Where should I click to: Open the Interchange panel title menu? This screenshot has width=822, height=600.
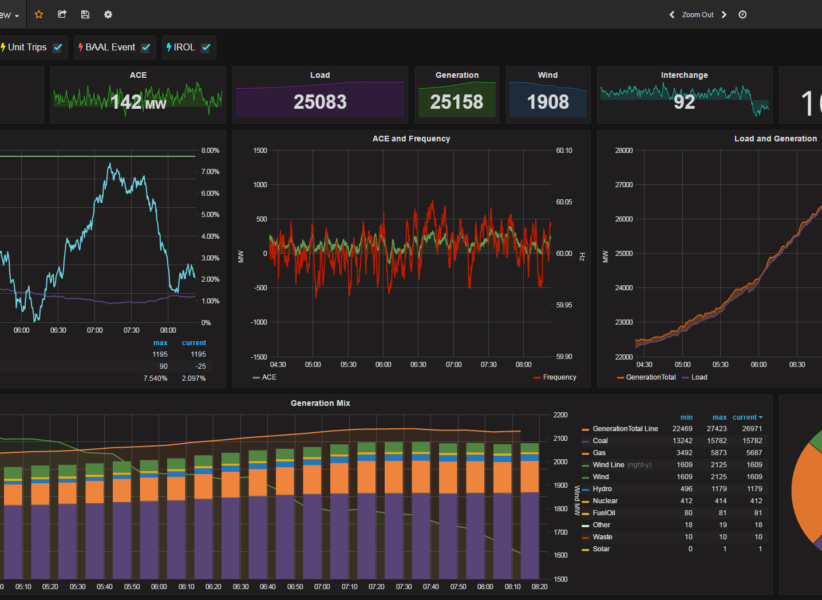click(684, 75)
